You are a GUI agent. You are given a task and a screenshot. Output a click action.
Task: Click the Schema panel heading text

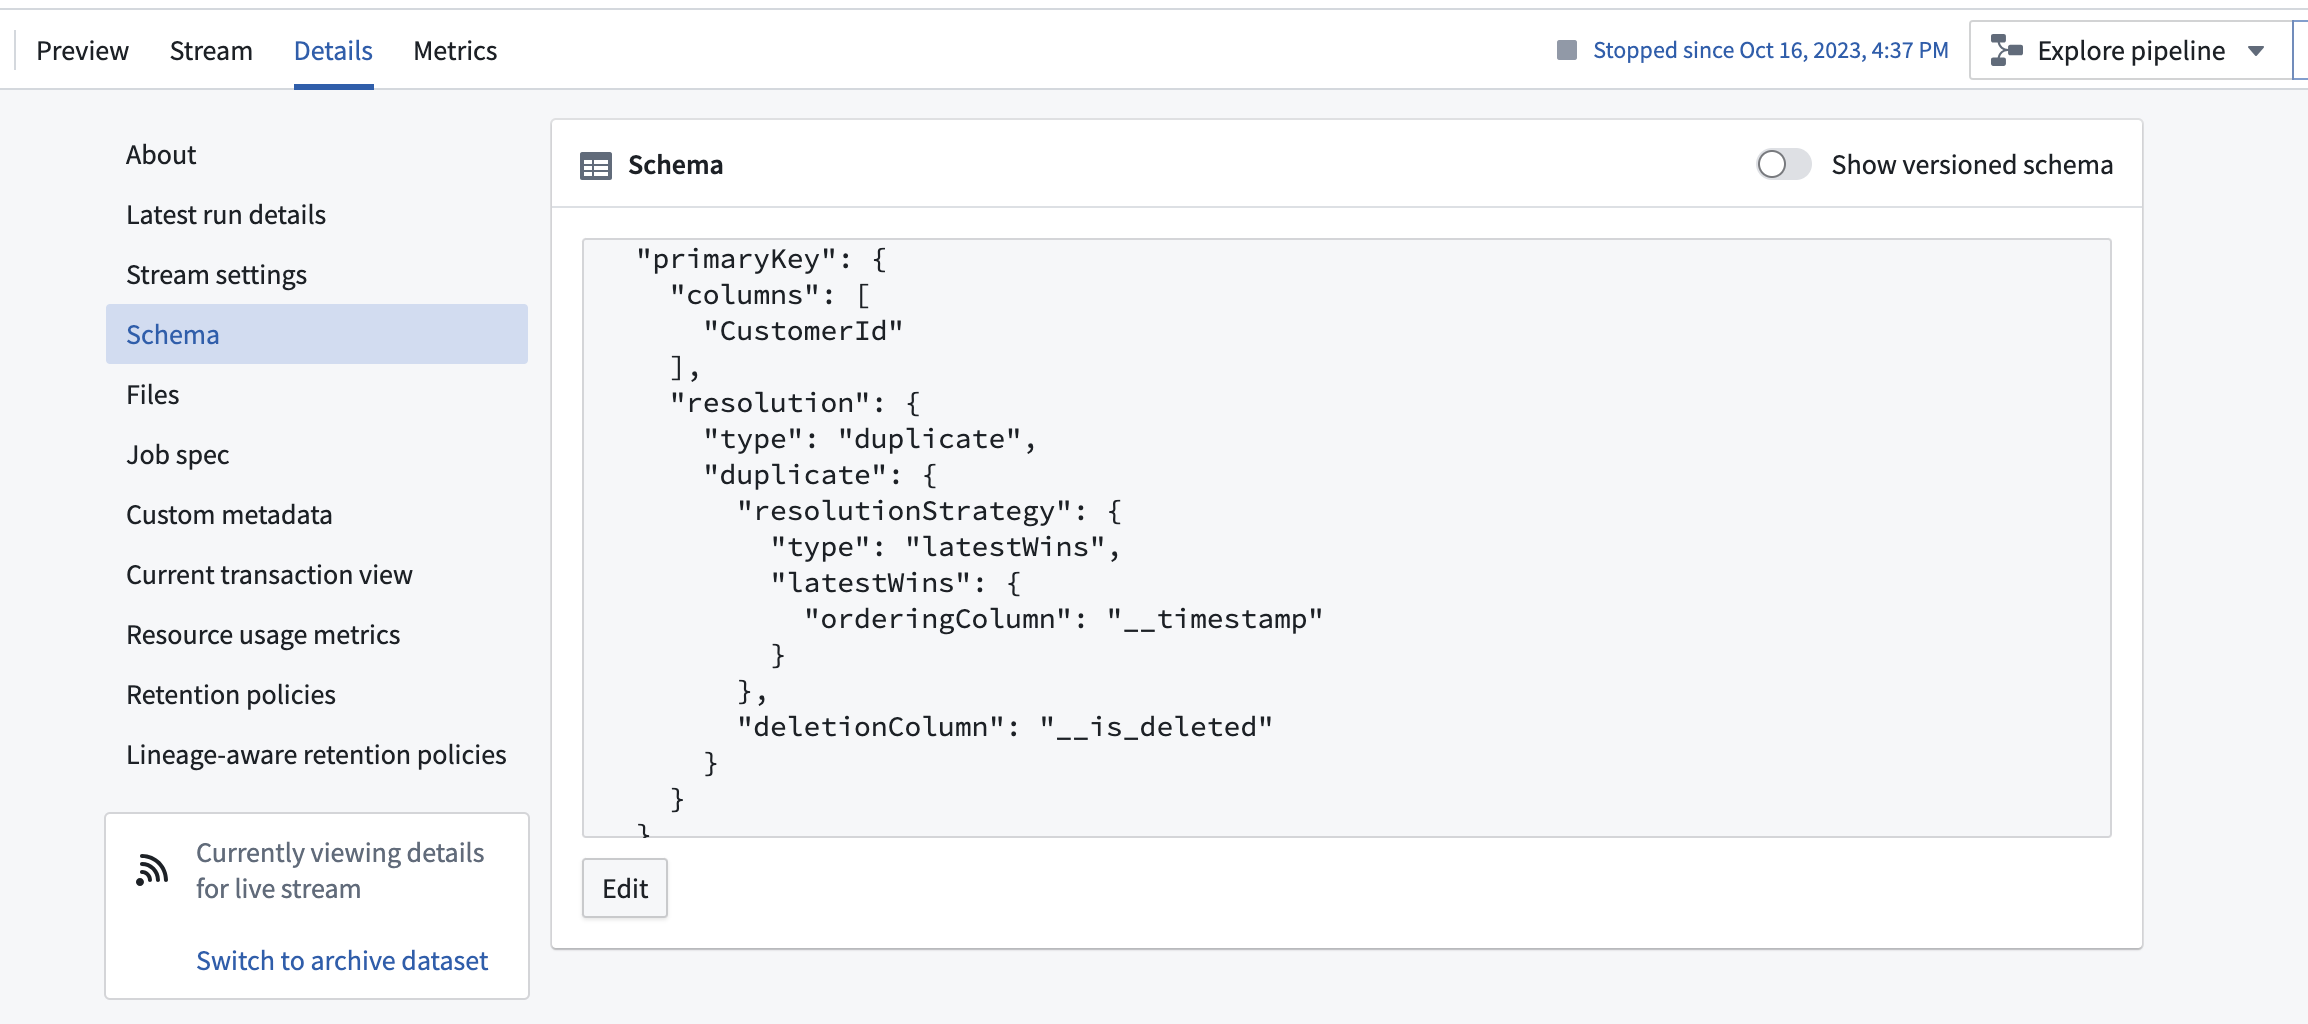(675, 164)
